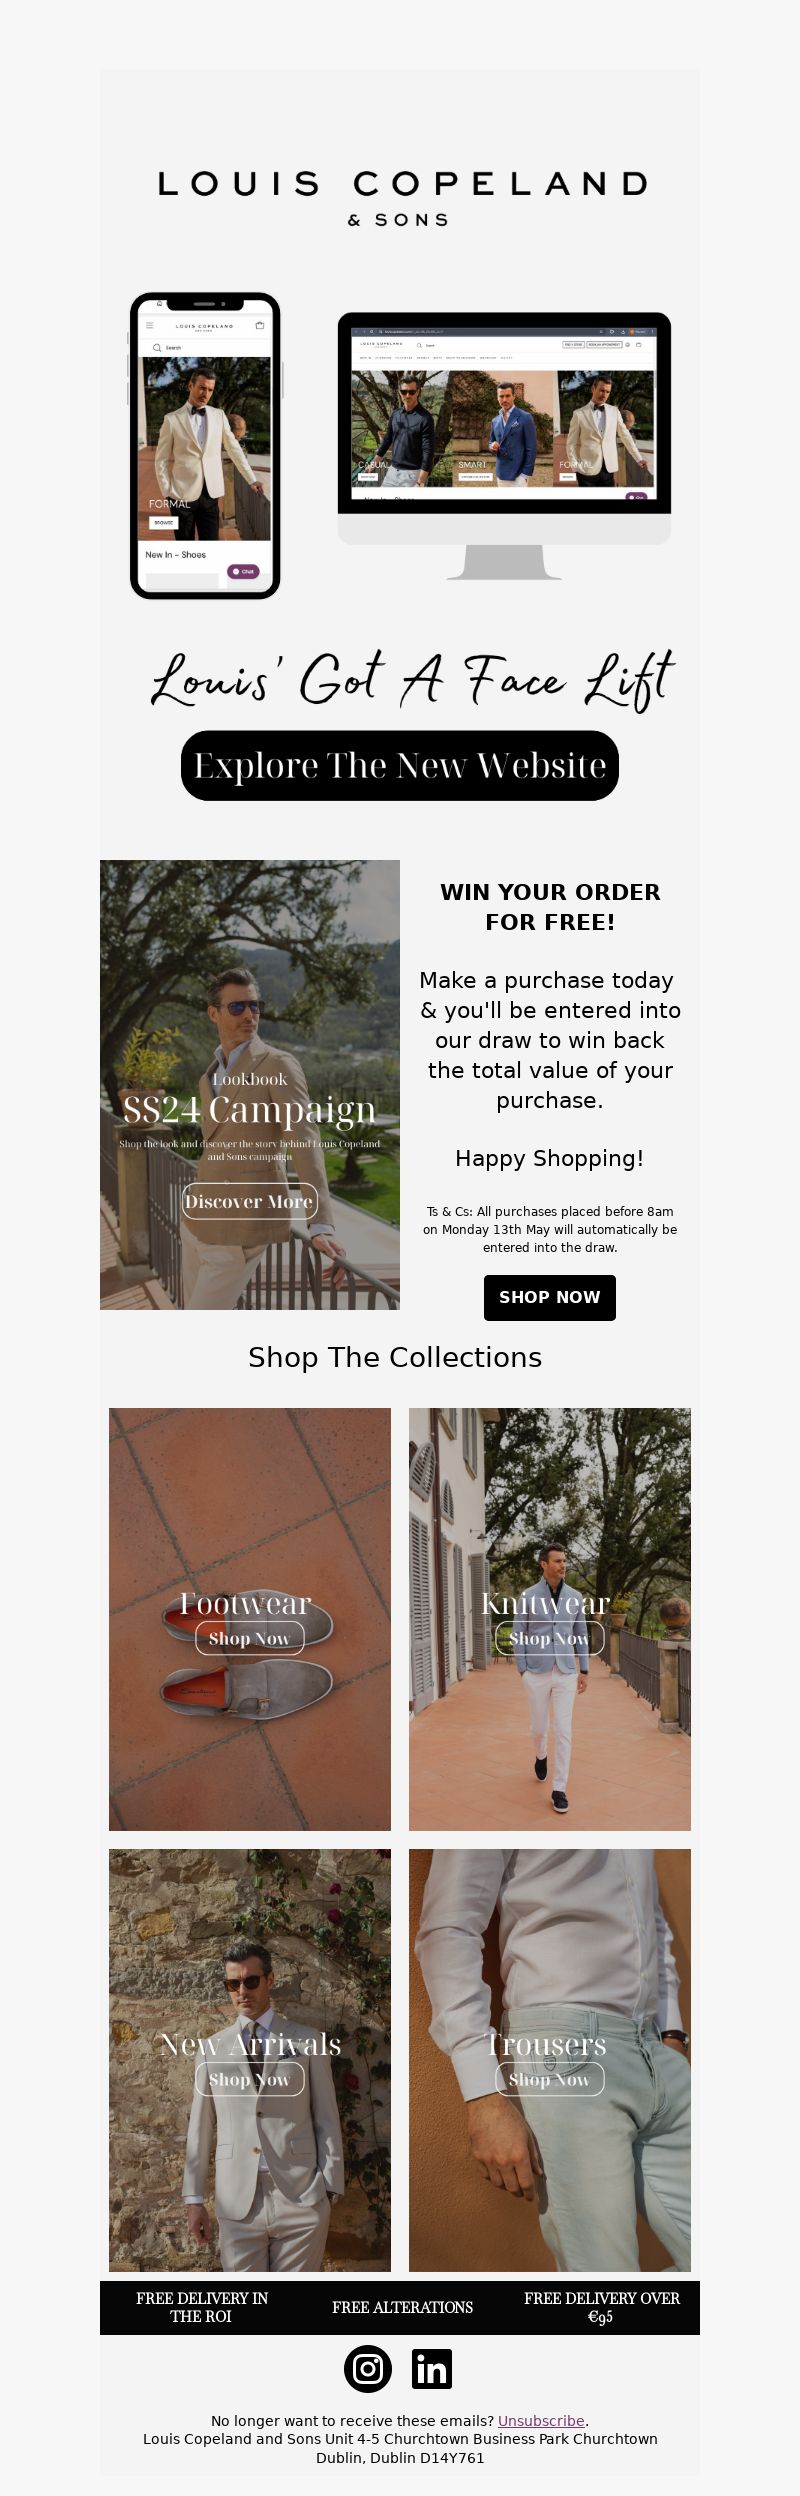Click Free Delivery Over €95 banner
The width and height of the screenshot is (800, 2496).
coord(601,2307)
